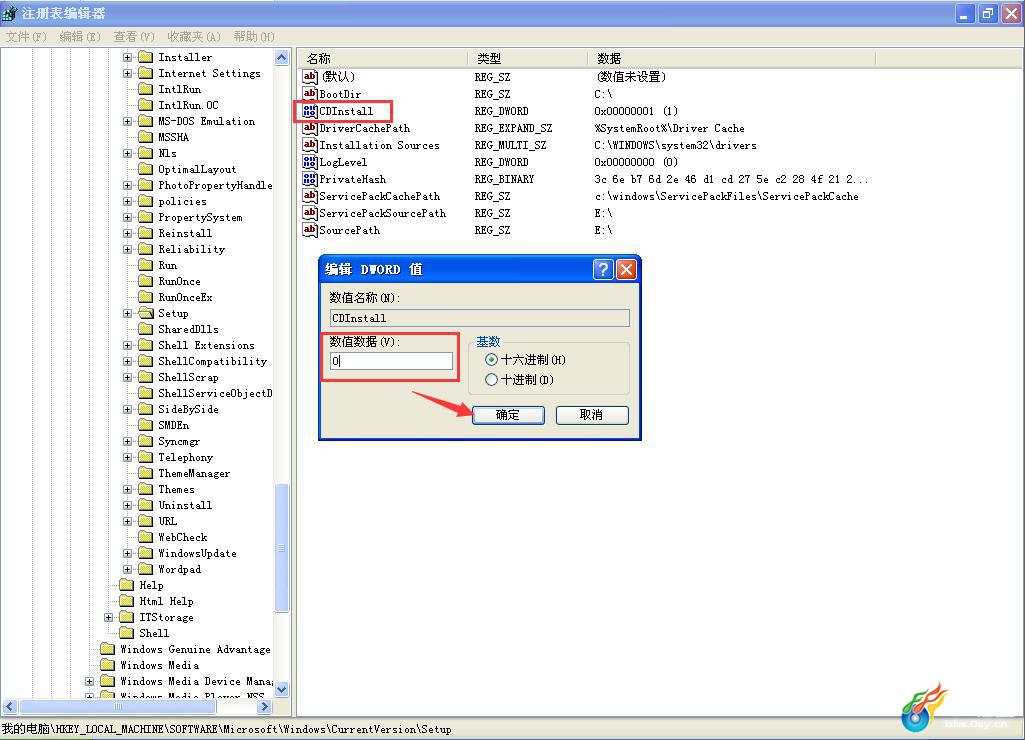
Task: Select the OptimalLayout tree item
Action: tap(197, 169)
